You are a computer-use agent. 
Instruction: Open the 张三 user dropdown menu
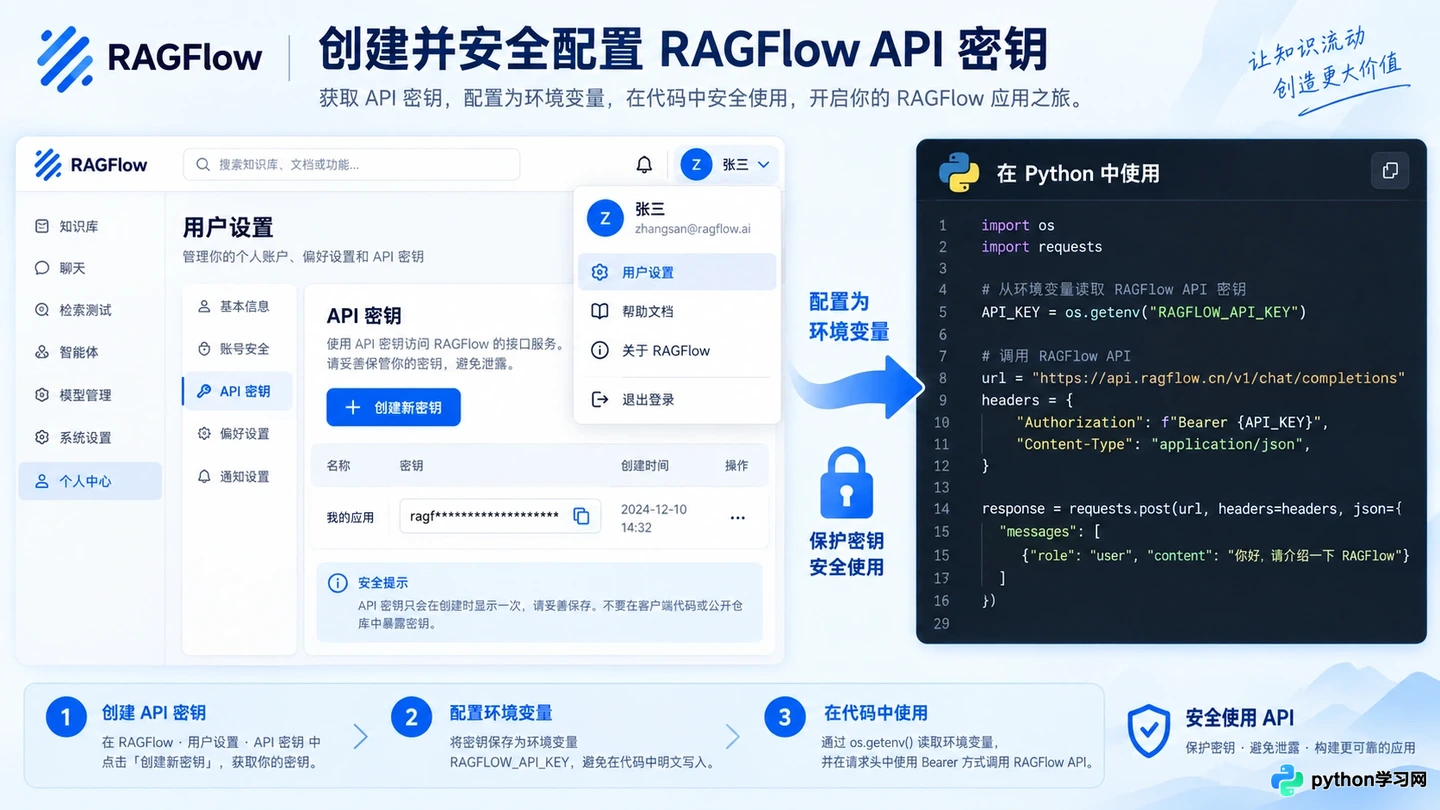(x=727, y=164)
